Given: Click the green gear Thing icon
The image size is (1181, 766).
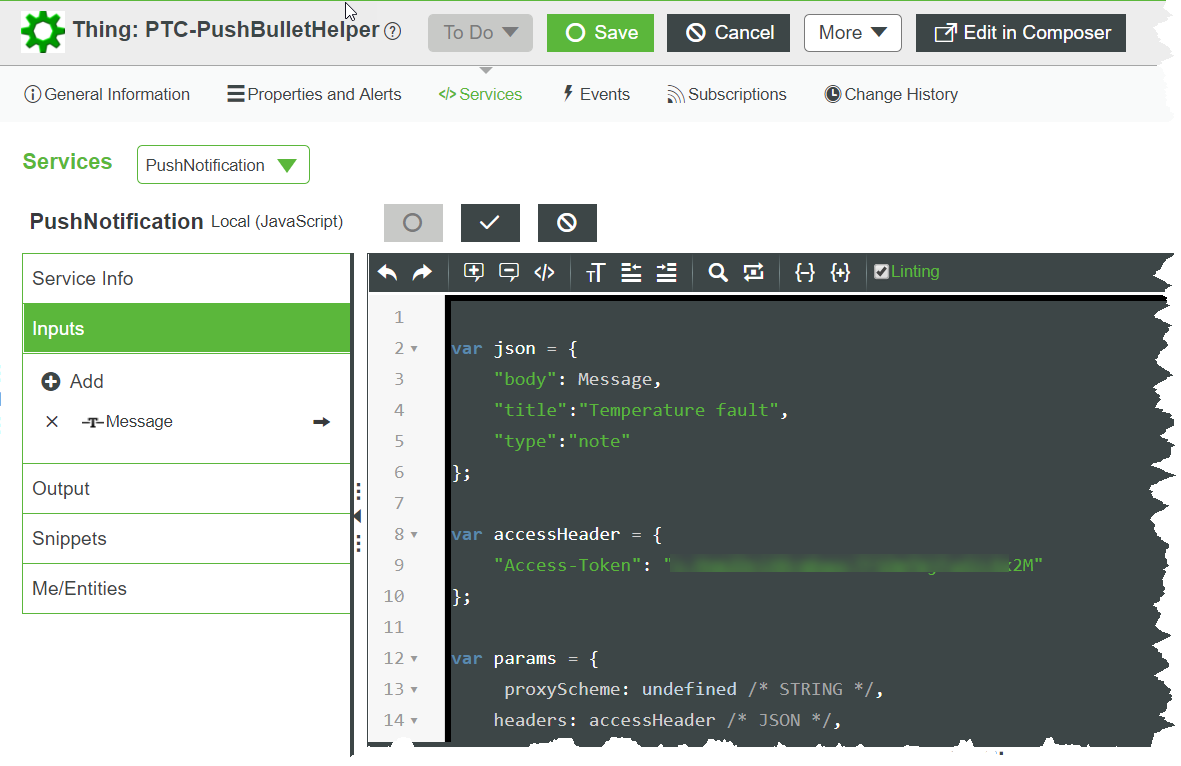Looking at the screenshot, I should (x=43, y=32).
